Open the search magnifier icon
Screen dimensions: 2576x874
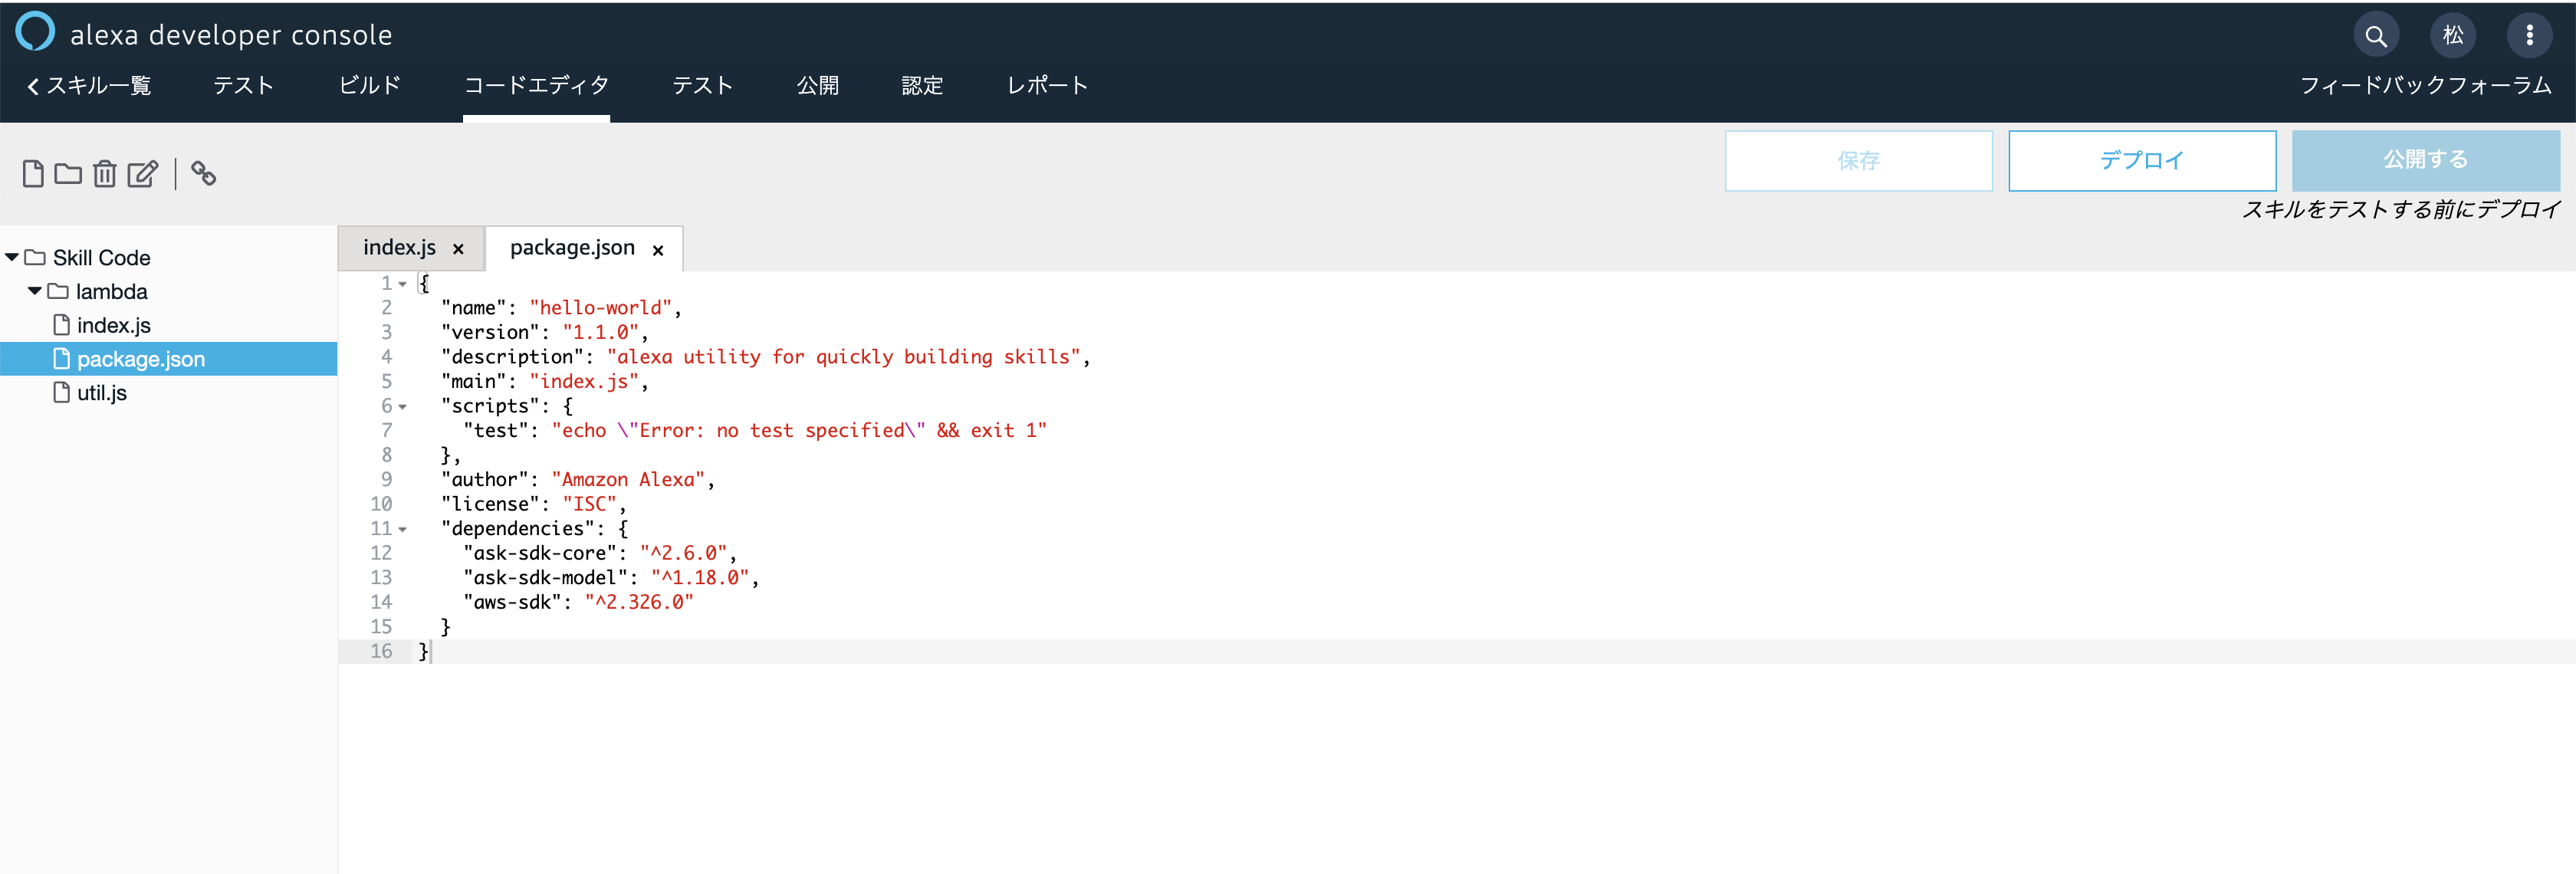(2376, 36)
